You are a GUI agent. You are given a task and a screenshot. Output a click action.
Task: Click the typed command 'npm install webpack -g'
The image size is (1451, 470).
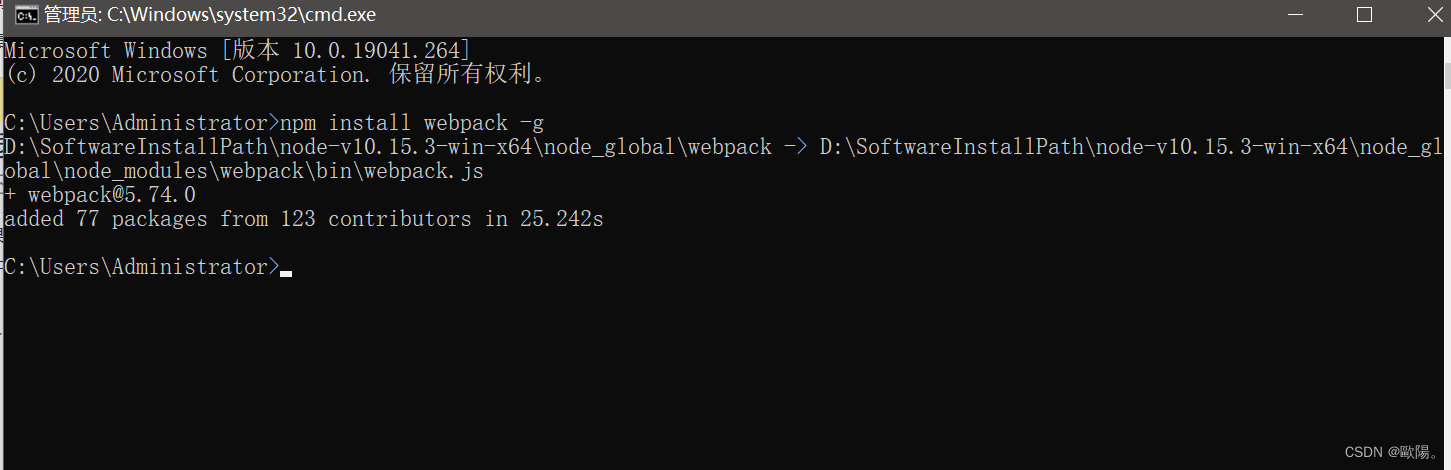pos(412,123)
